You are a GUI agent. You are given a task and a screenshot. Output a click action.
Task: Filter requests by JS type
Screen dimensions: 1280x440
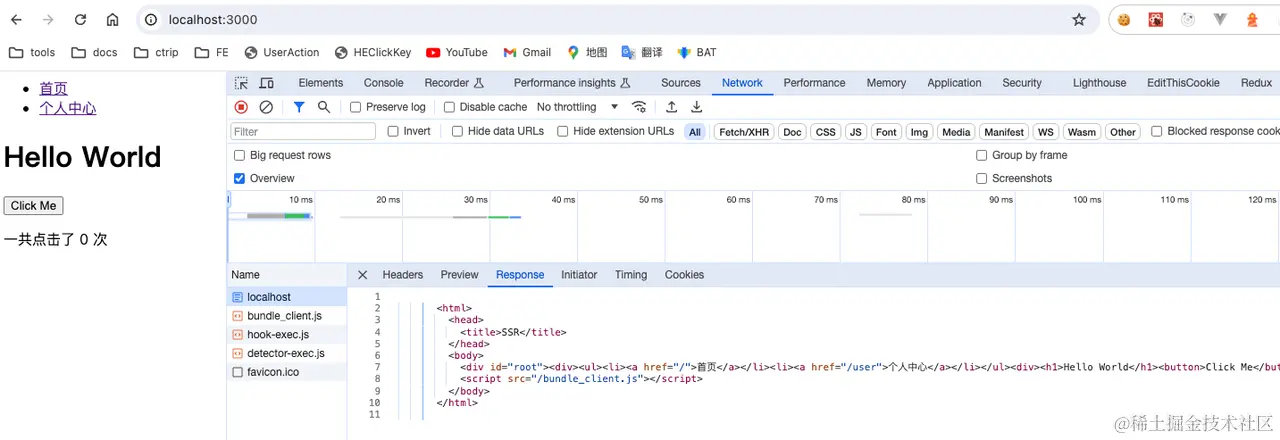click(855, 132)
